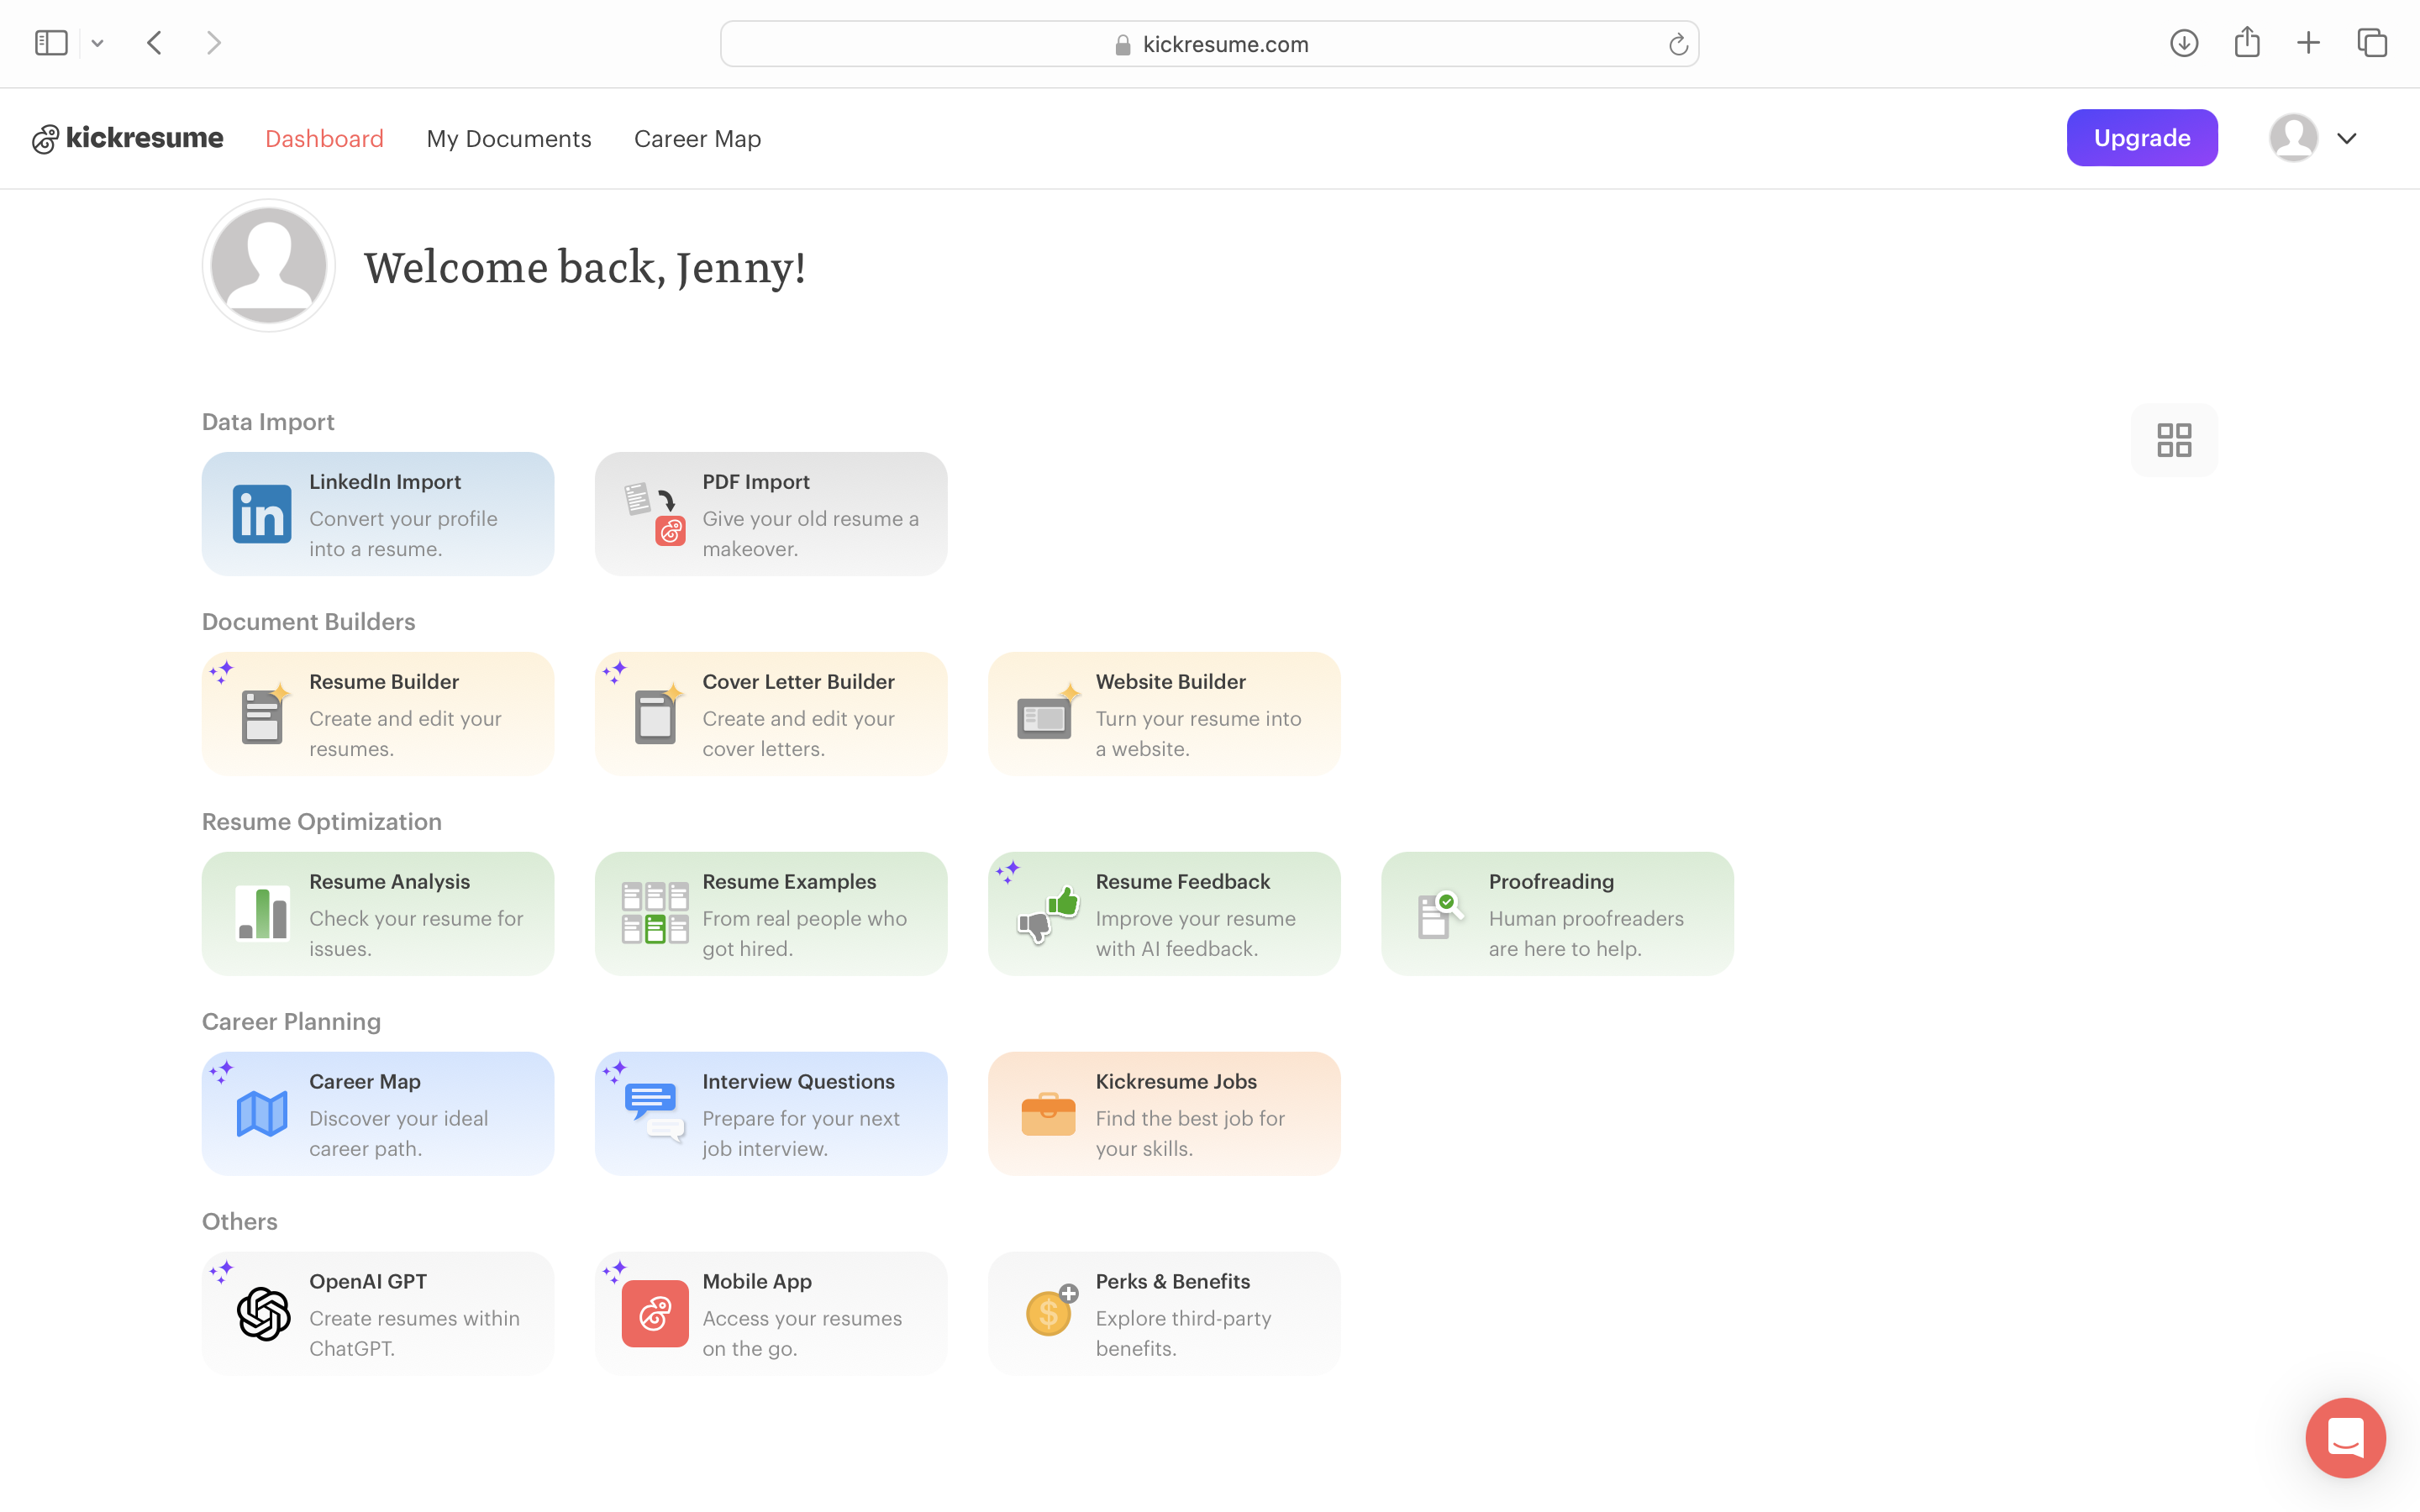The height and width of the screenshot is (1512, 2420).
Task: Open the Intercom chat bubble
Action: (2344, 1437)
